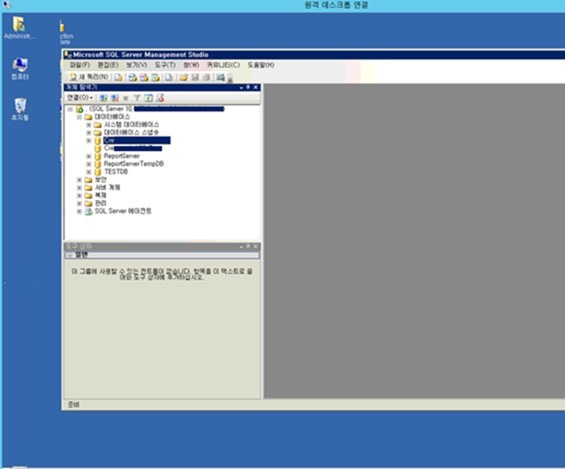Toggle auto-hide pin on toolbox panel

tap(248, 247)
